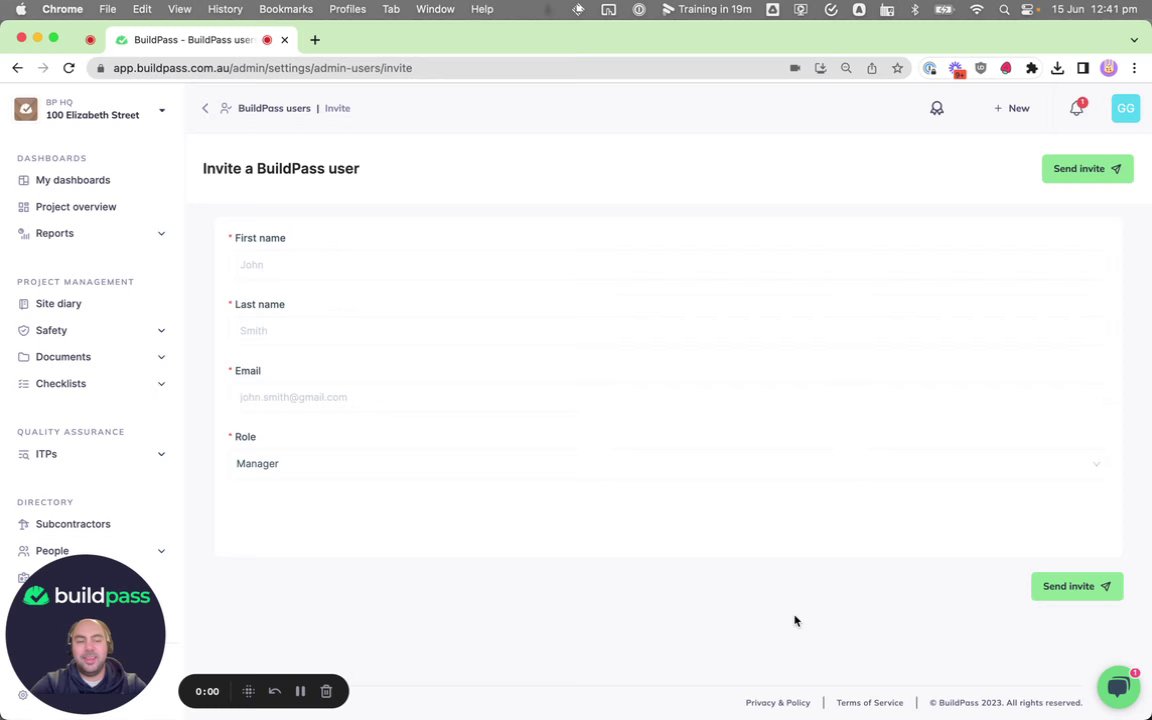Open the Privacy & Policy link

777,702
